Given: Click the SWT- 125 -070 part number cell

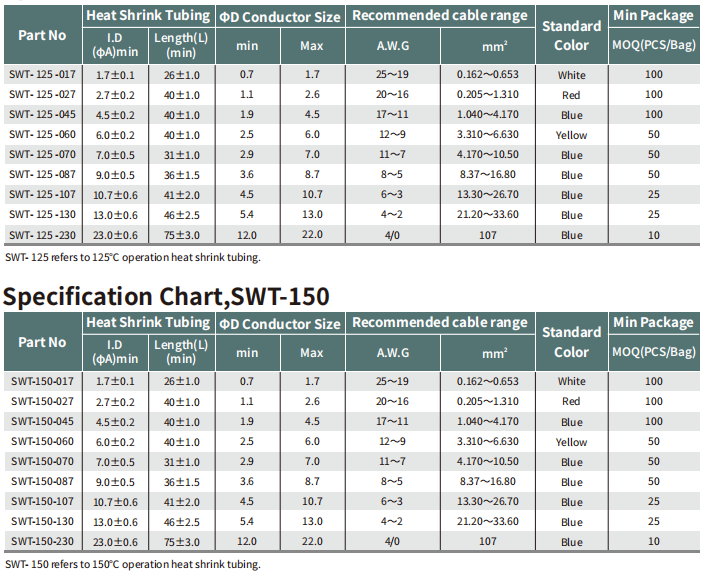Looking at the screenshot, I should point(42,155).
